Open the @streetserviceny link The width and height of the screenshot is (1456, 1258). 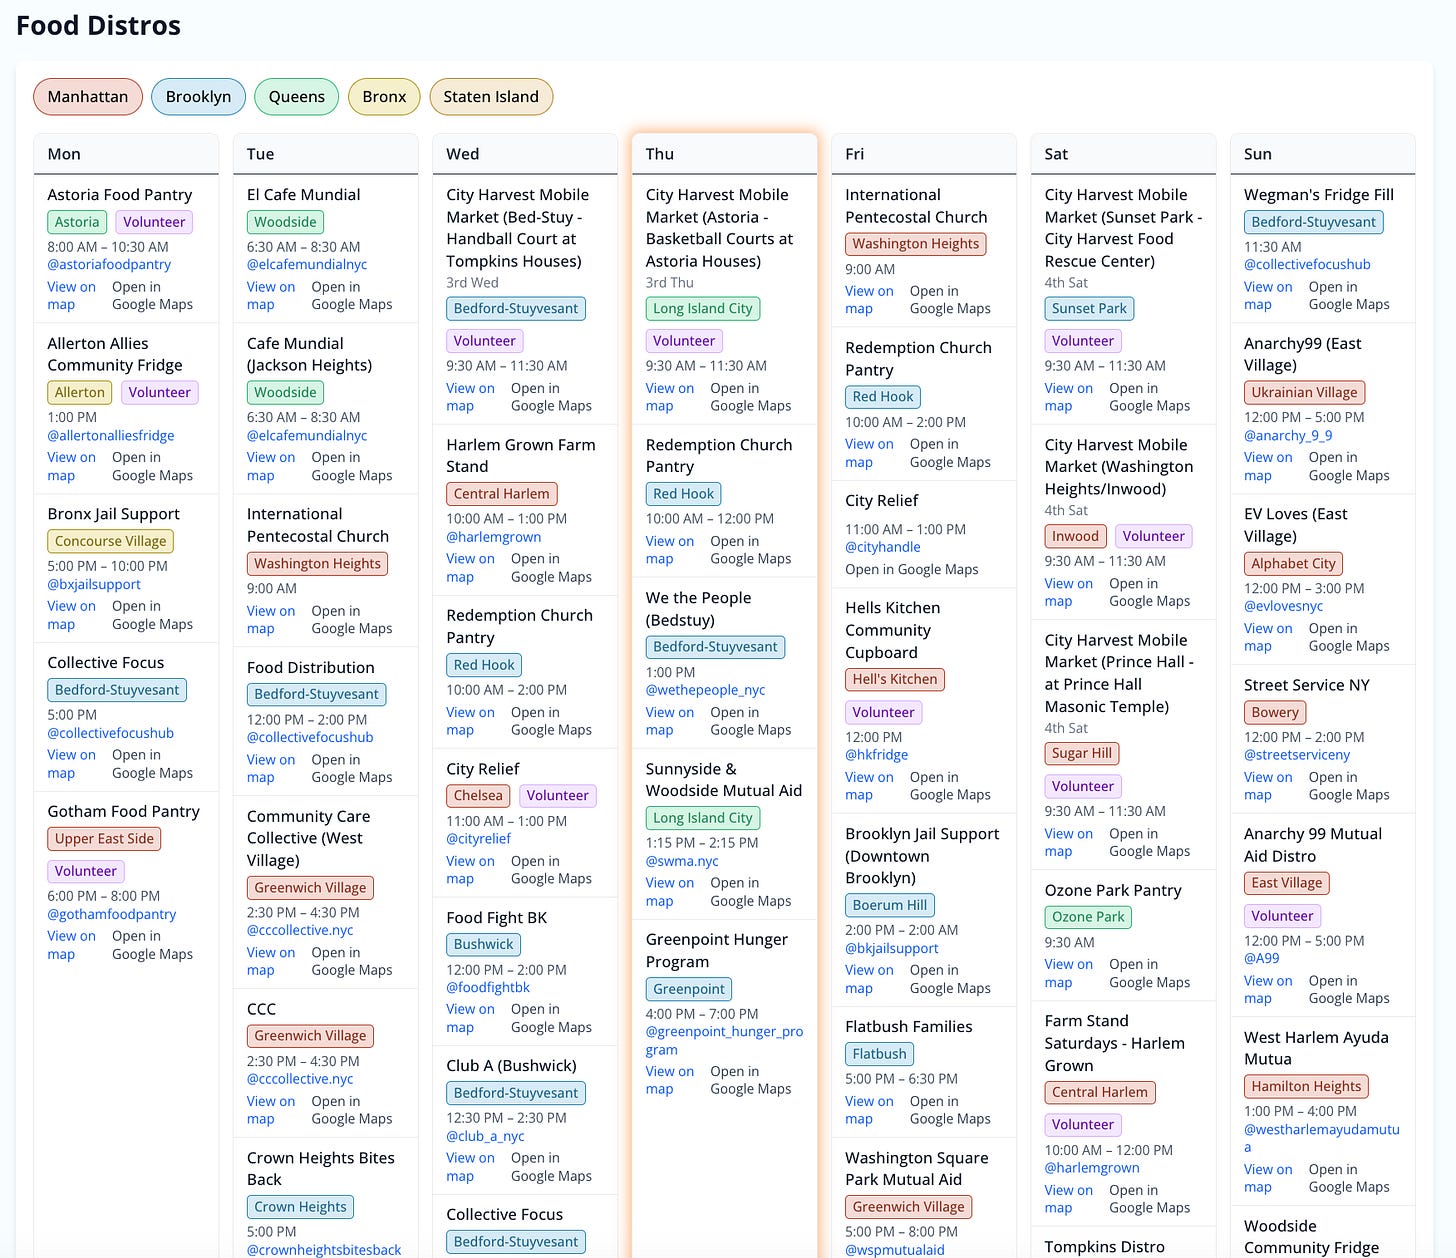pos(1297,756)
